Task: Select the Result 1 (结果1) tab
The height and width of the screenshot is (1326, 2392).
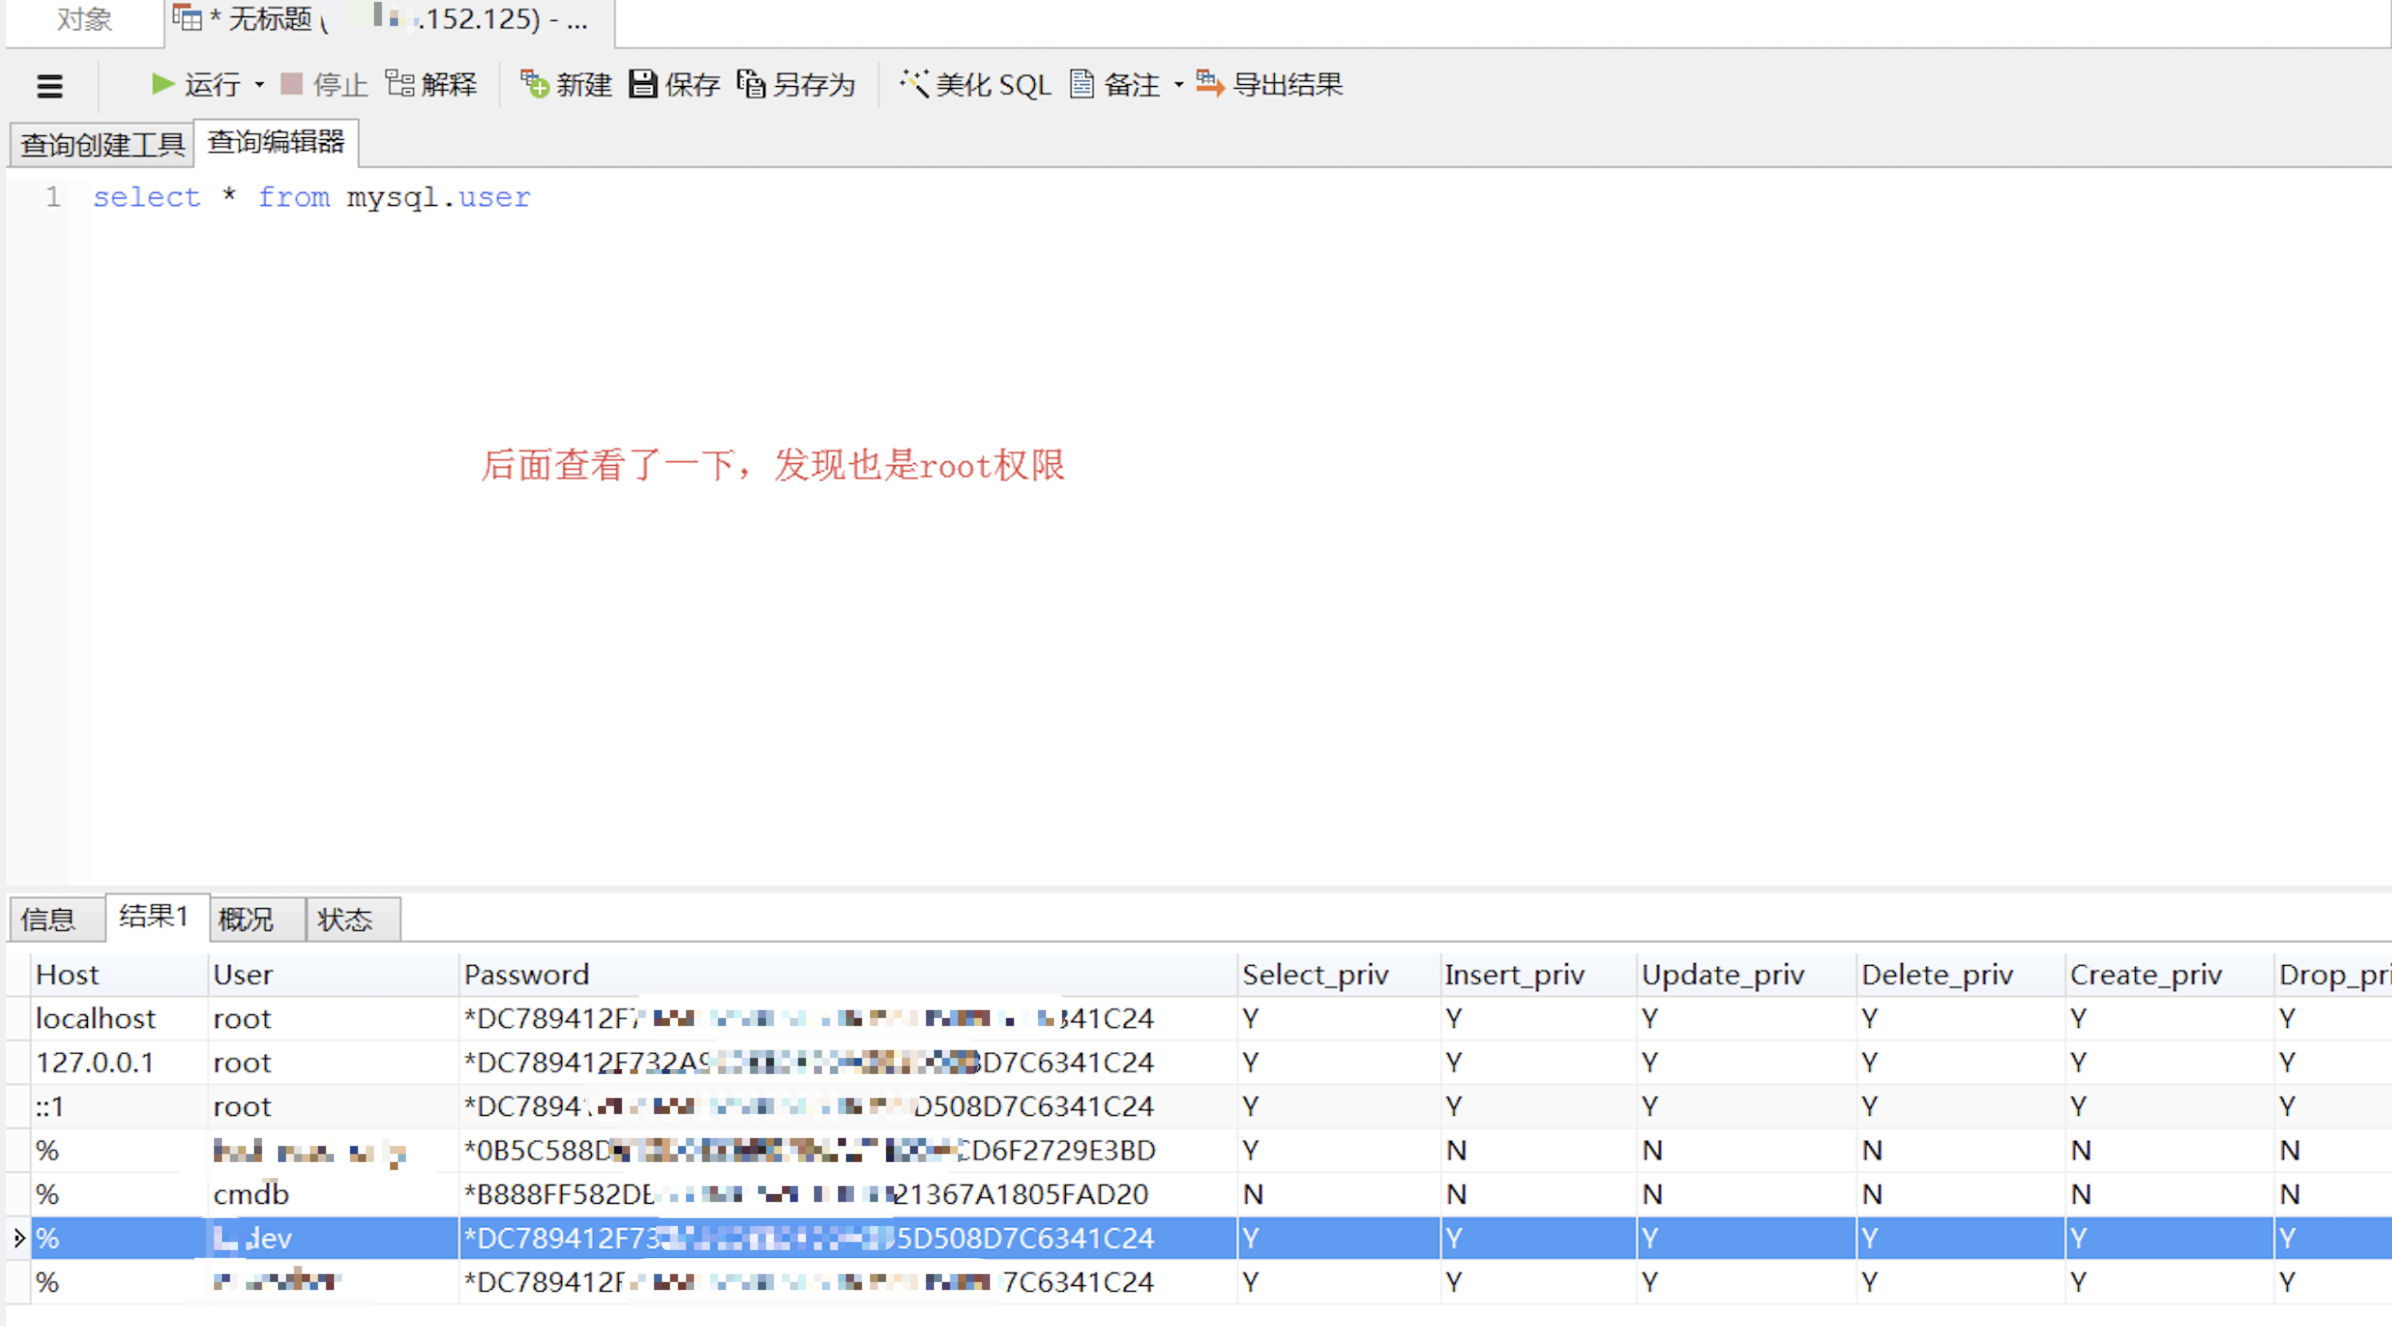Action: pyautogui.click(x=156, y=916)
